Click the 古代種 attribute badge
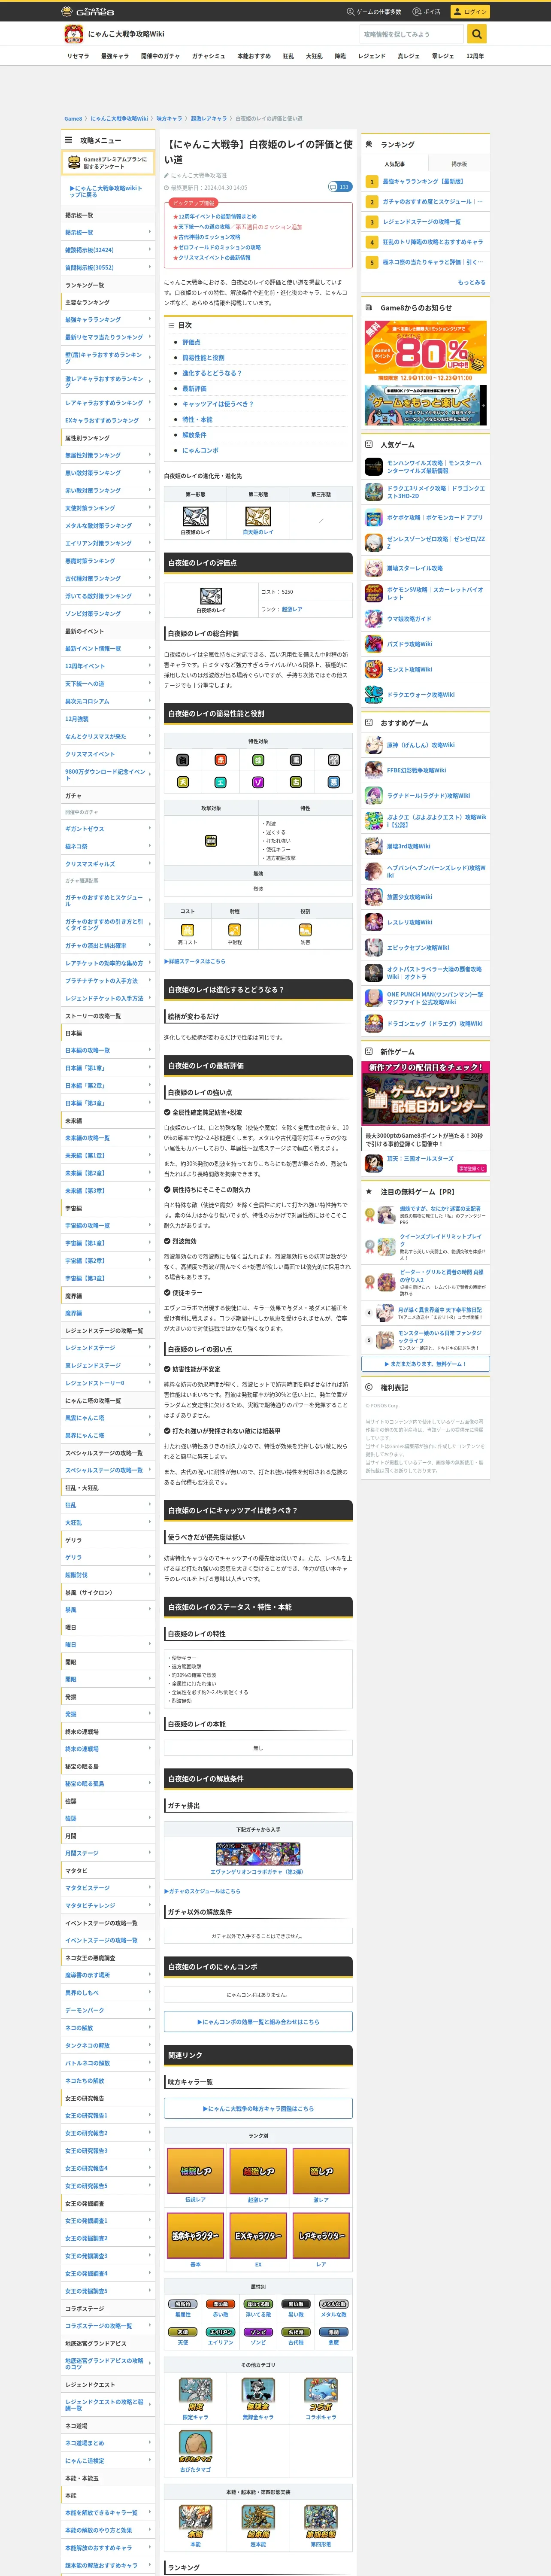 (296, 2332)
